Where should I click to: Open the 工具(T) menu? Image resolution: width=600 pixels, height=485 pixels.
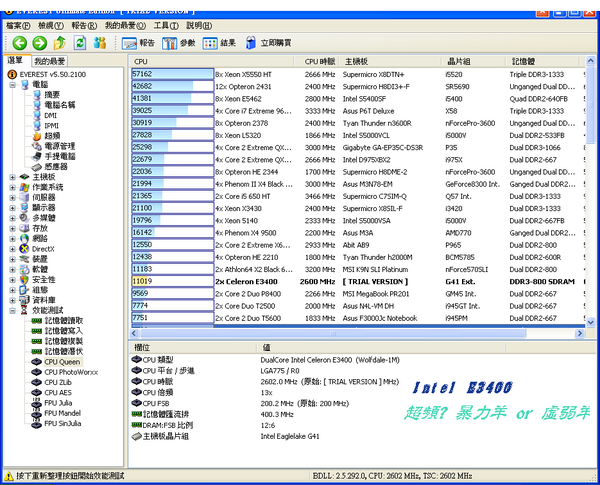pyautogui.click(x=166, y=26)
